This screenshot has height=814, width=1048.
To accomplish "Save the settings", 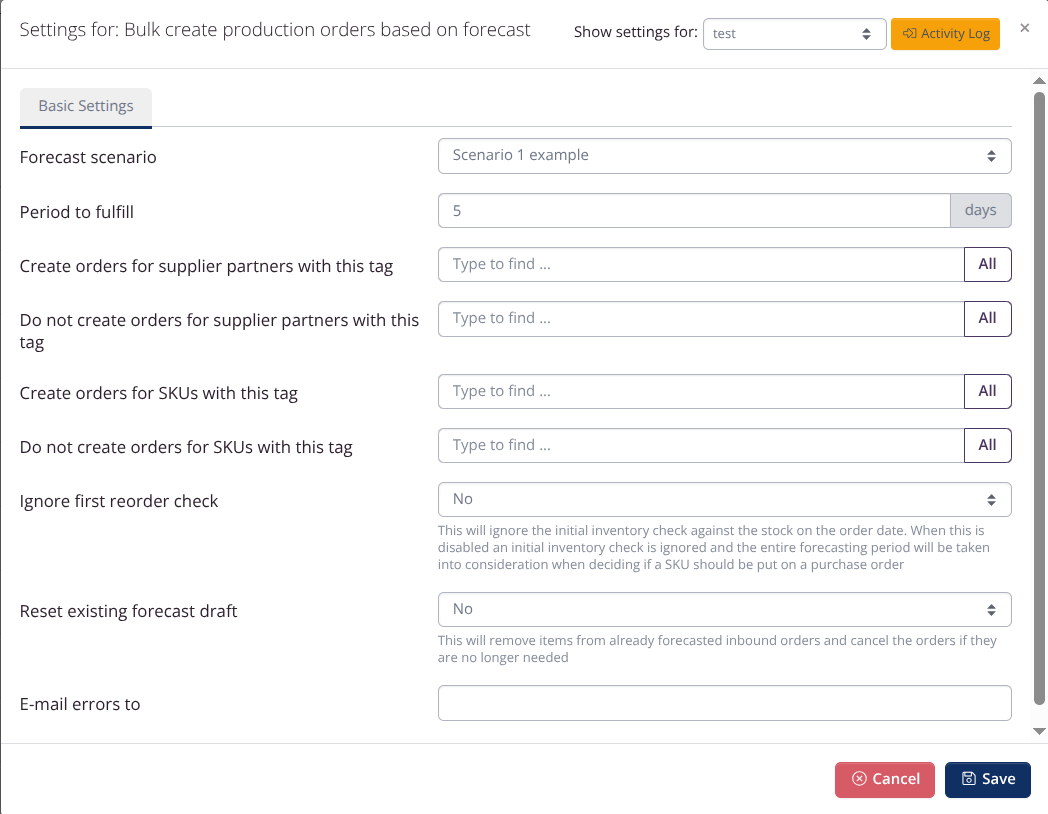I will point(987,780).
